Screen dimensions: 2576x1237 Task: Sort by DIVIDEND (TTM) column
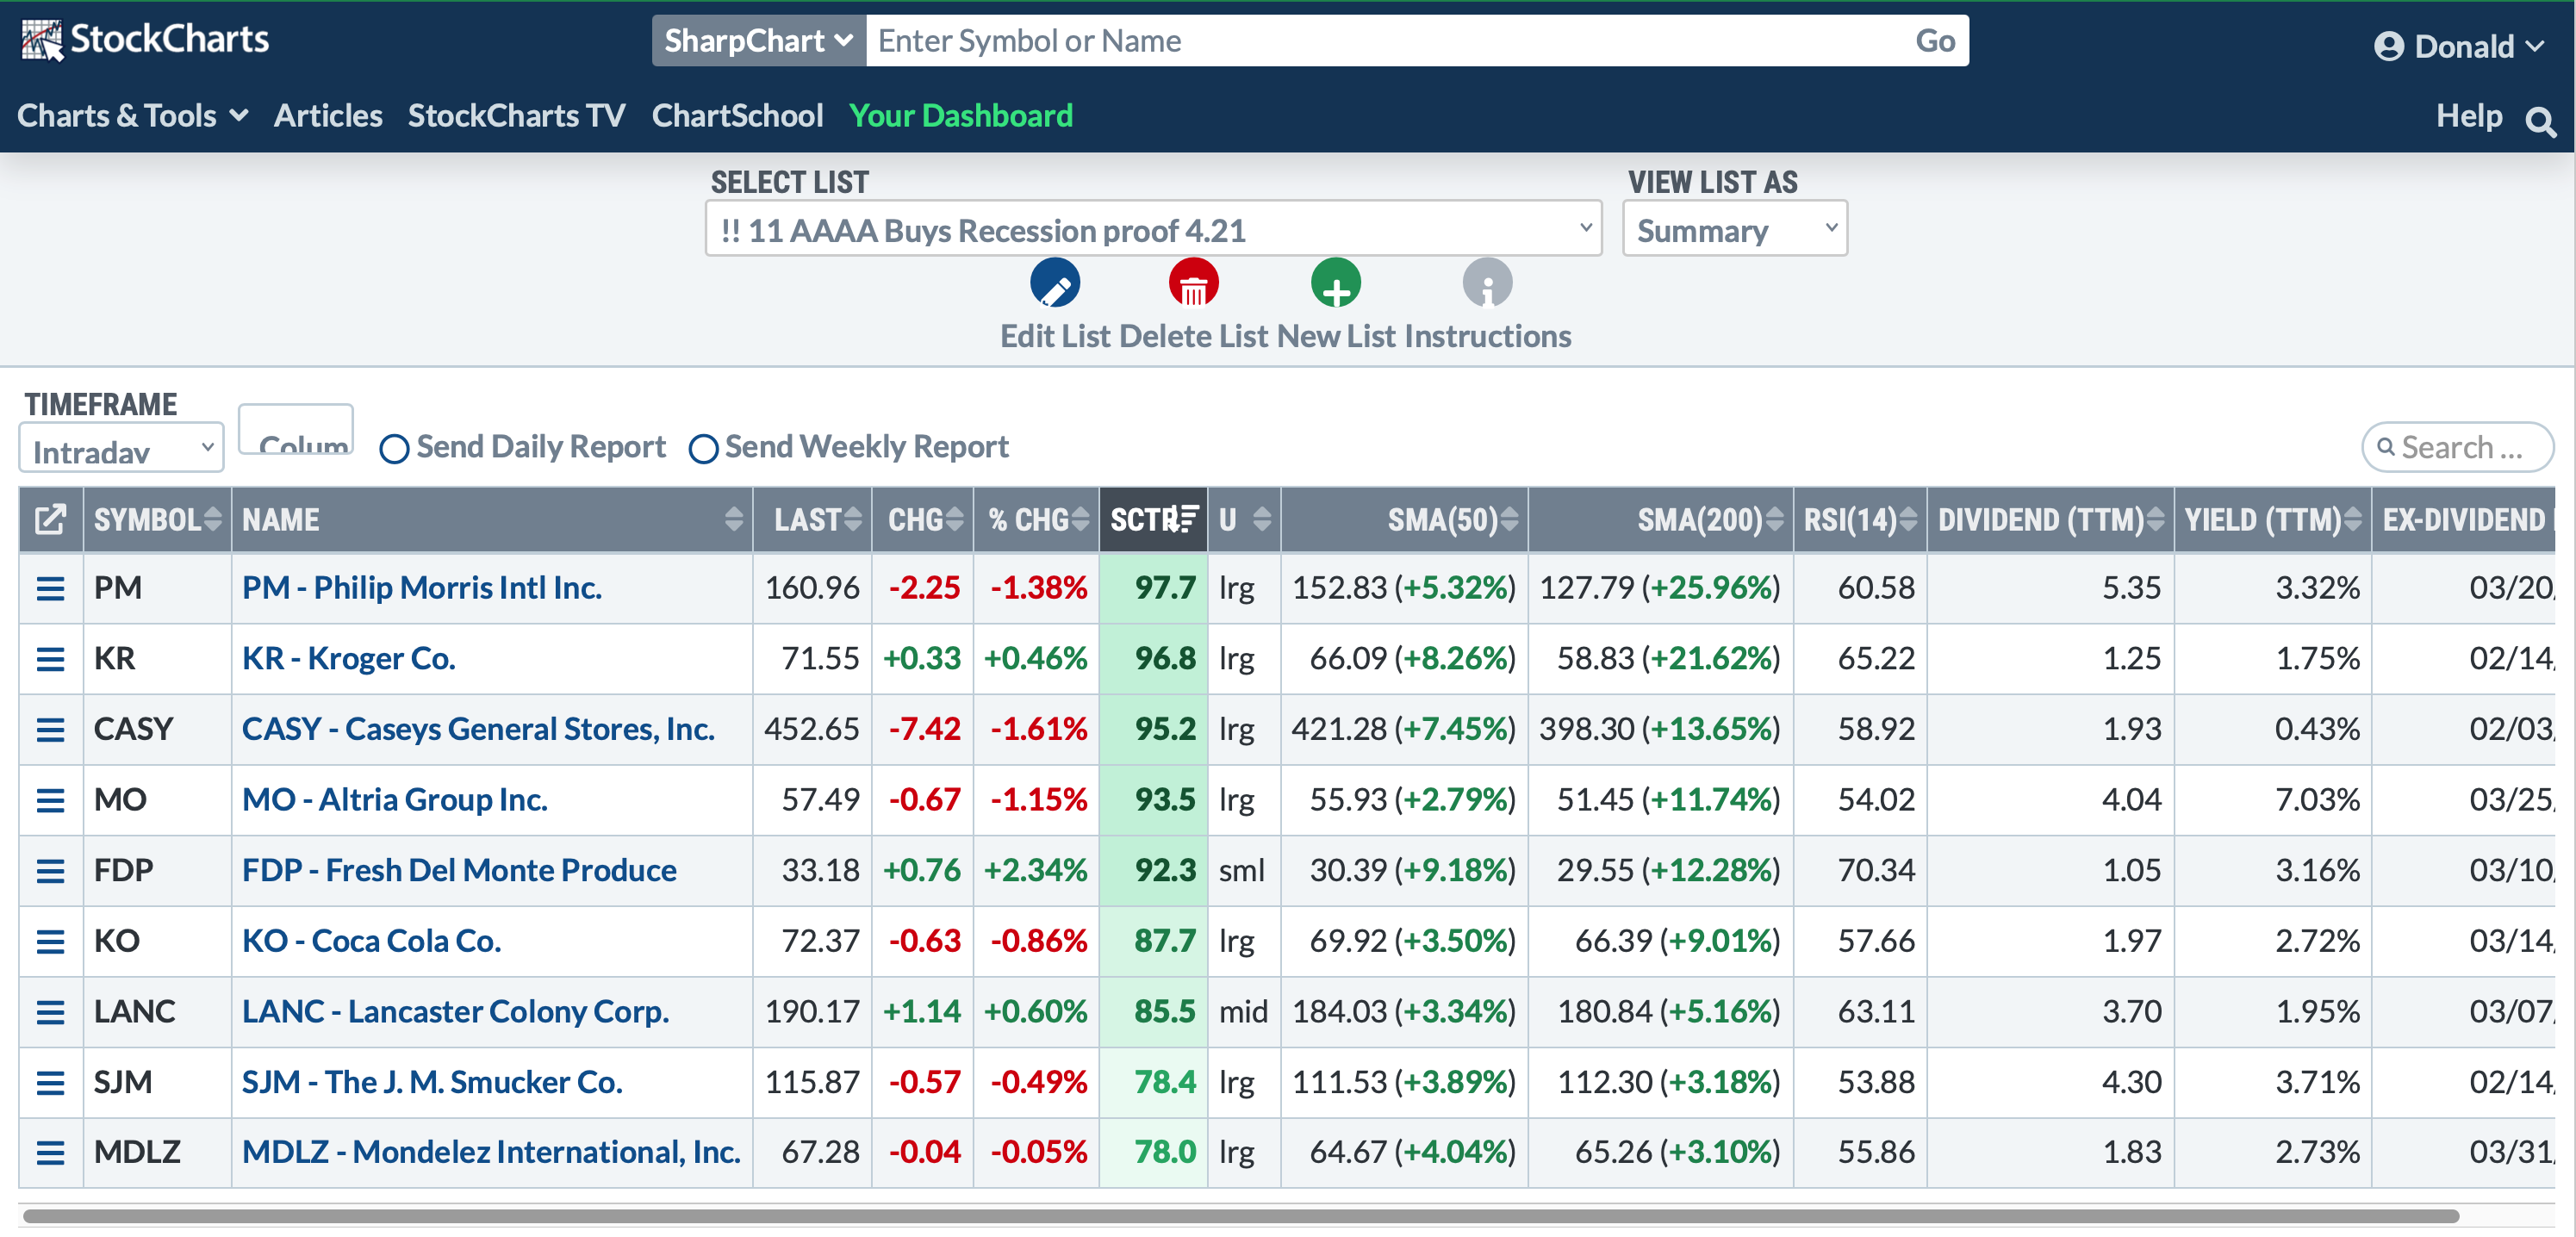tap(2051, 519)
